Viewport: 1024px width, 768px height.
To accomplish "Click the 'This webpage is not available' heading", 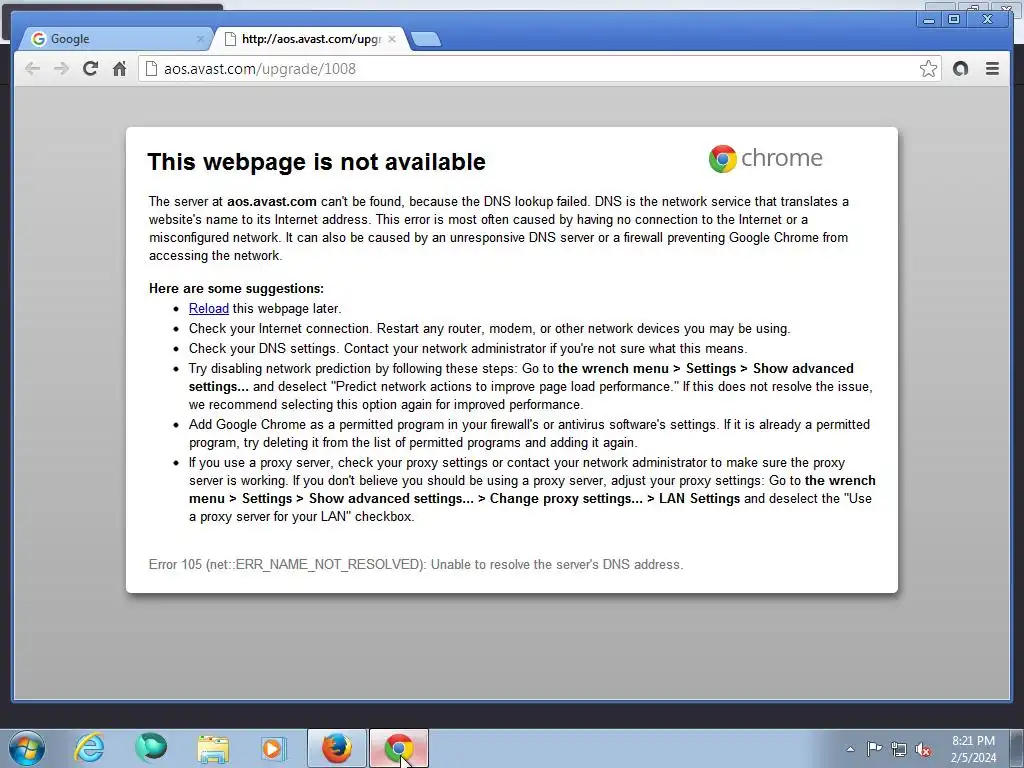I will click(x=316, y=162).
